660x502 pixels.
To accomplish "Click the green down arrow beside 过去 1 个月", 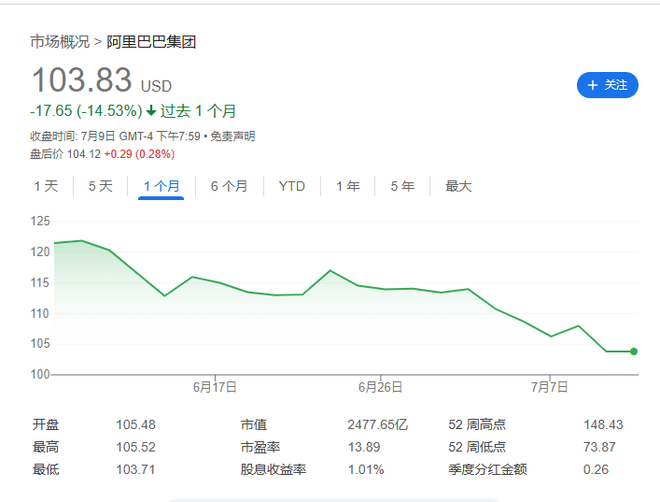I will (x=151, y=111).
